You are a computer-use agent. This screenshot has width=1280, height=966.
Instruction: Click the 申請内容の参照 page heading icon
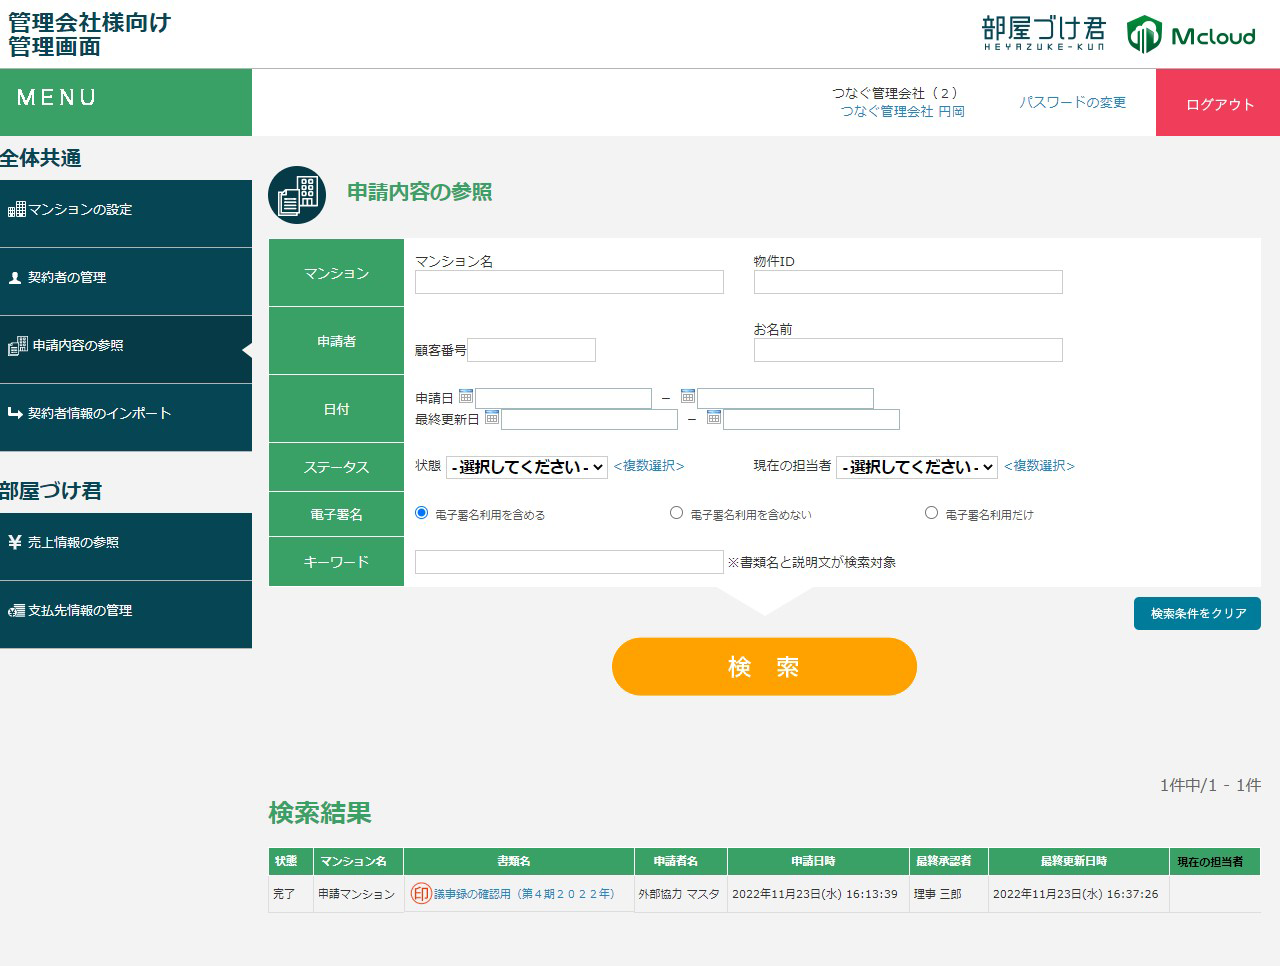tap(297, 195)
